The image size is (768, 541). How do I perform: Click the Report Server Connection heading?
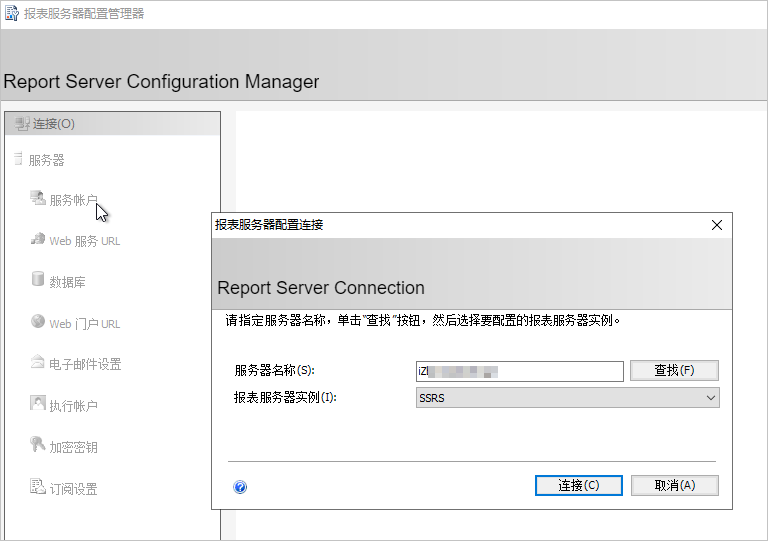(321, 288)
